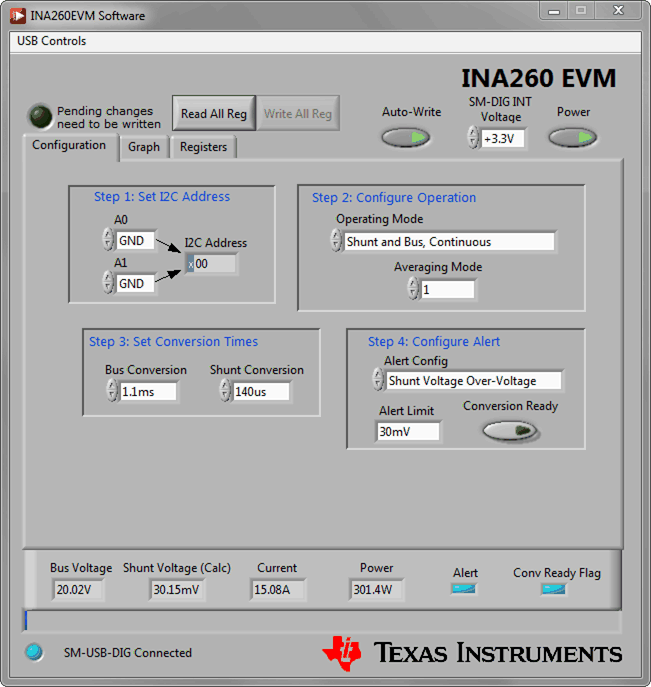Switch to the Graph tab
The image size is (651, 687).
[x=144, y=147]
